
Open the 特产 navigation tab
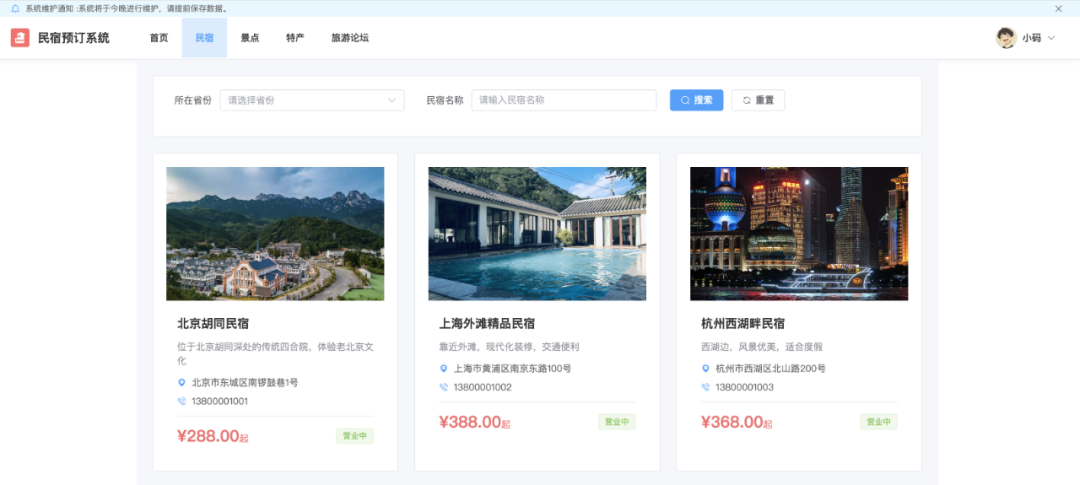pos(295,38)
